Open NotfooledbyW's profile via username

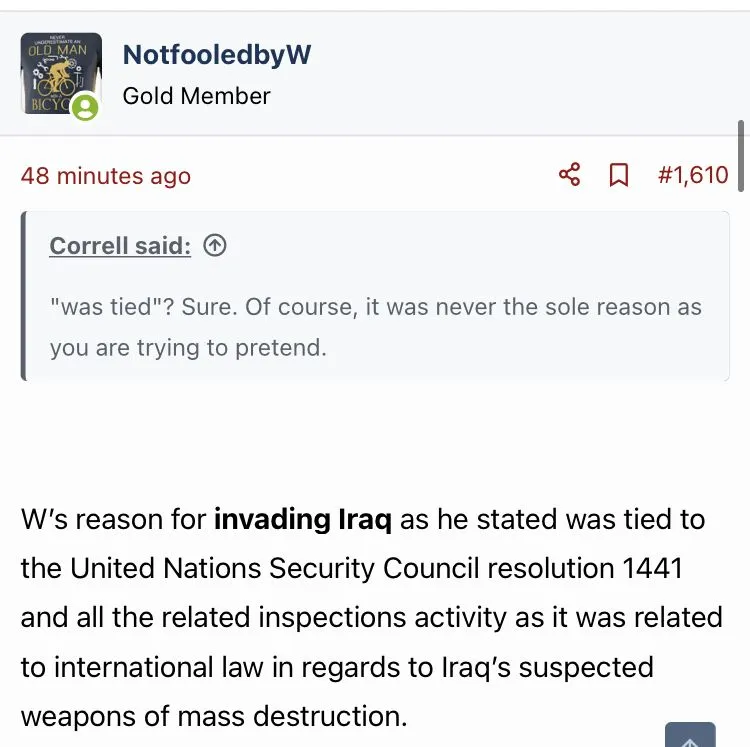click(x=216, y=55)
